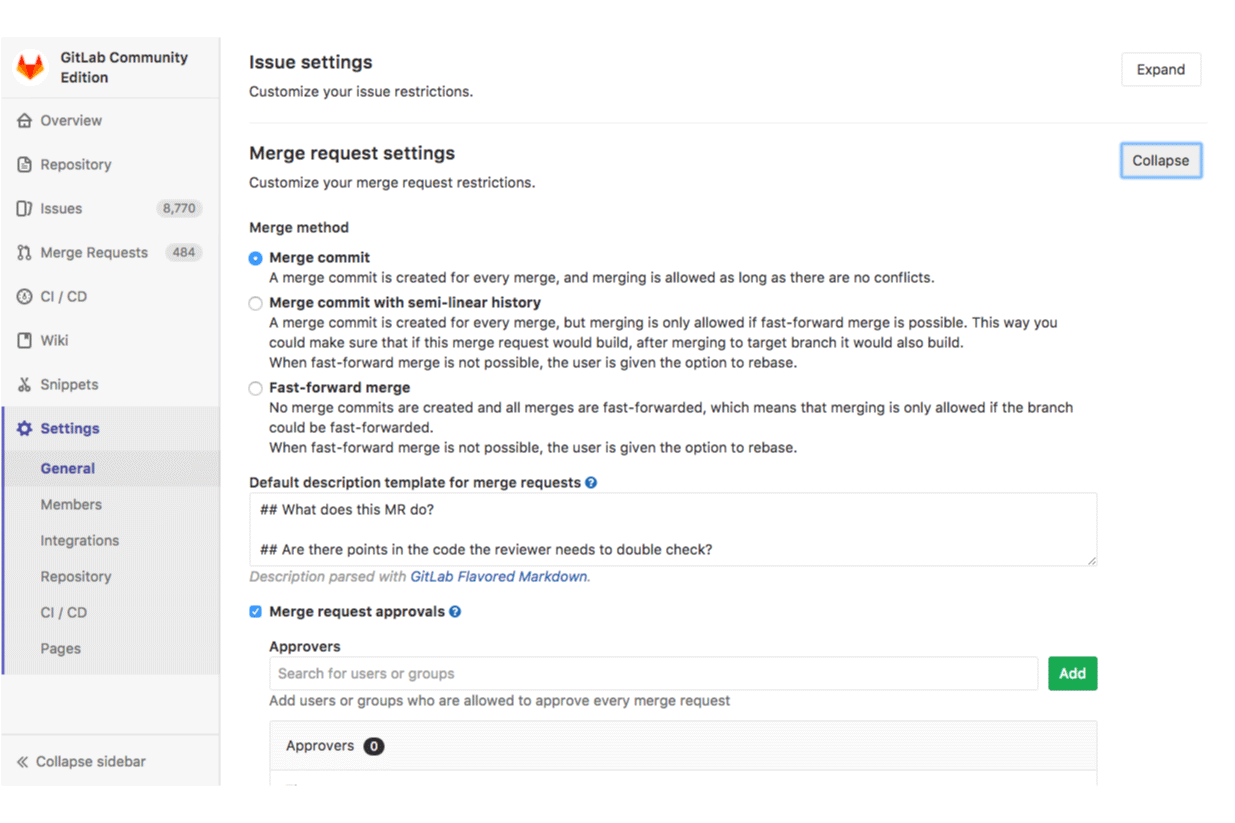Uncheck the Merge request approvals checkbox
Screen dimensions: 1235x823
[x=255, y=611]
